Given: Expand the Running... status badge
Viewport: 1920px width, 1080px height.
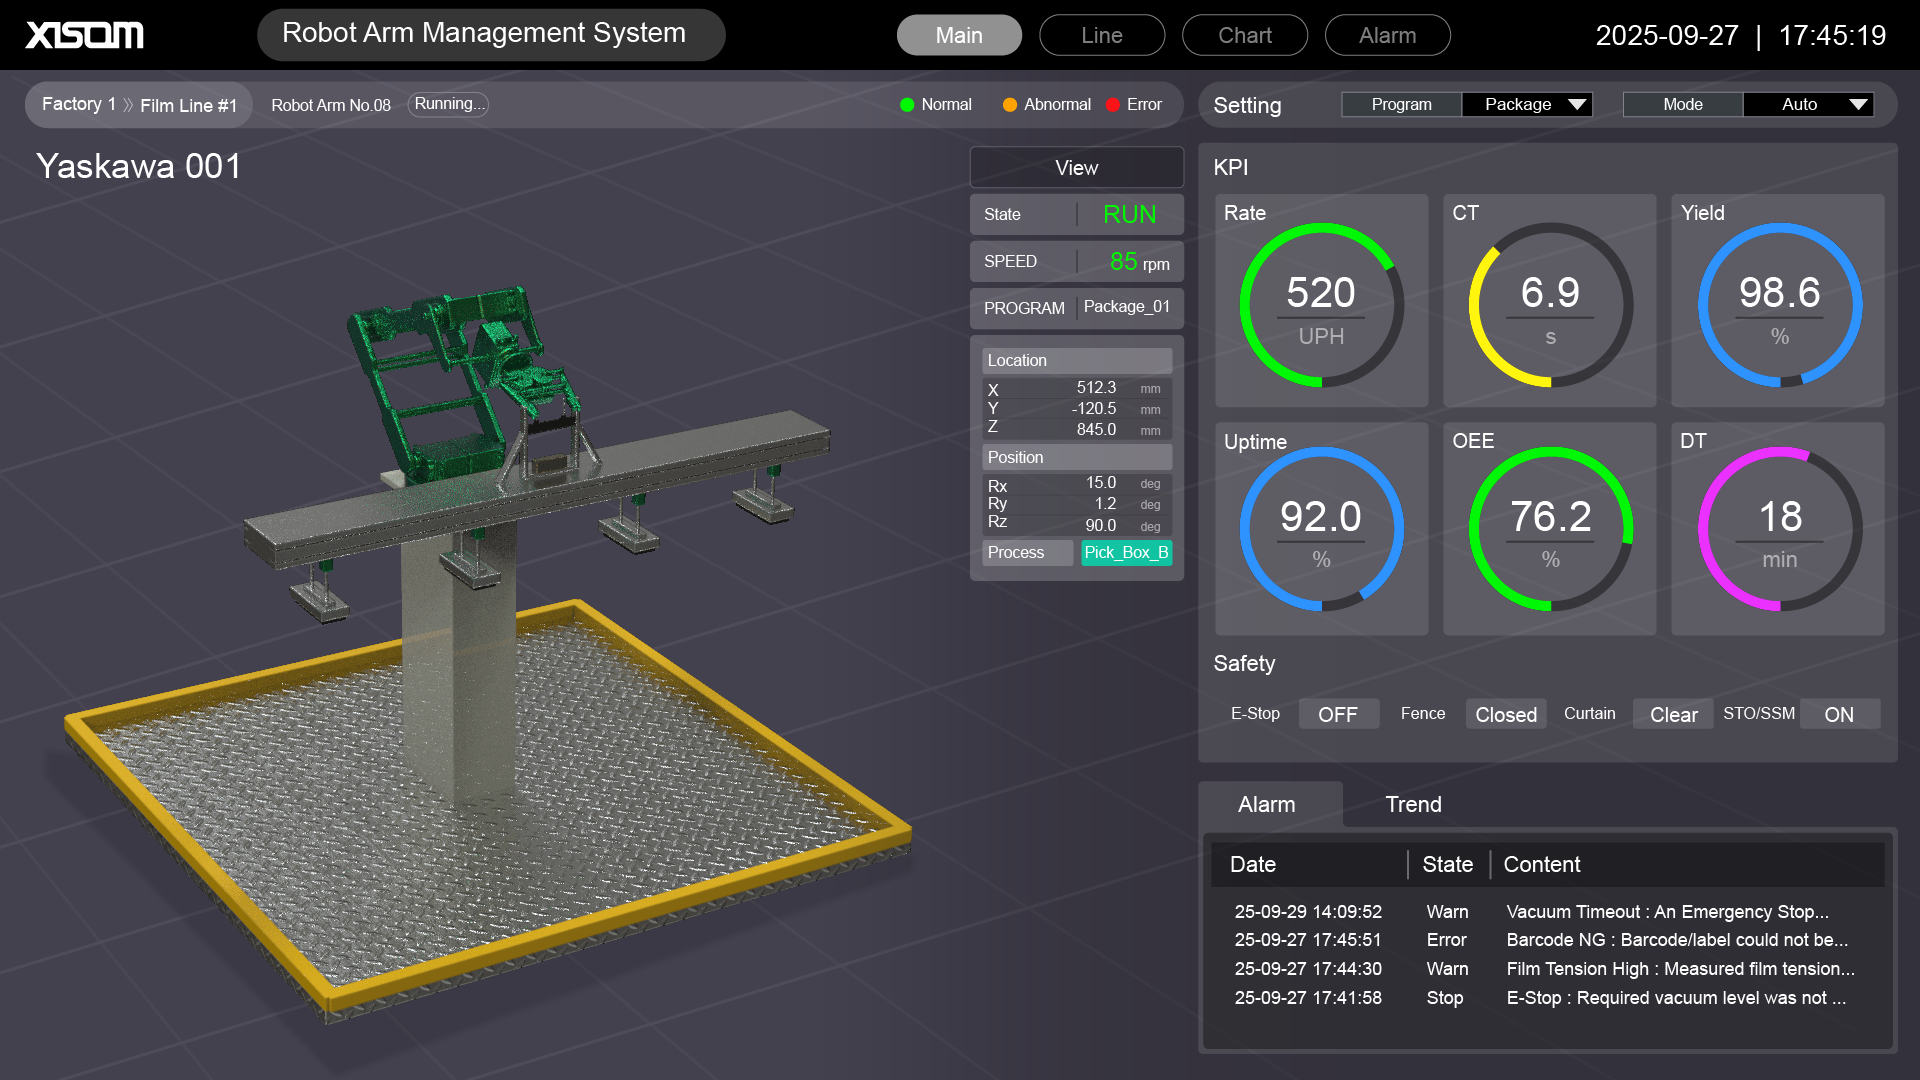Looking at the screenshot, I should point(447,103).
